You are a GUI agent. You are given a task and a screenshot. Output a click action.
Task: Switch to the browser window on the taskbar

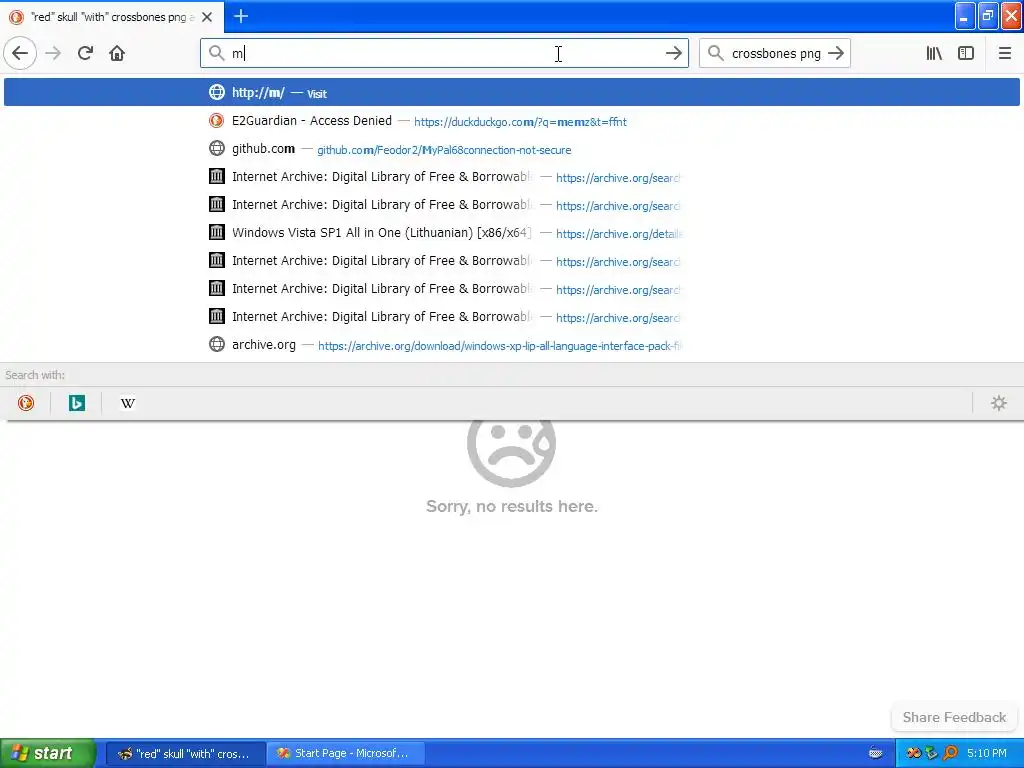click(185, 753)
